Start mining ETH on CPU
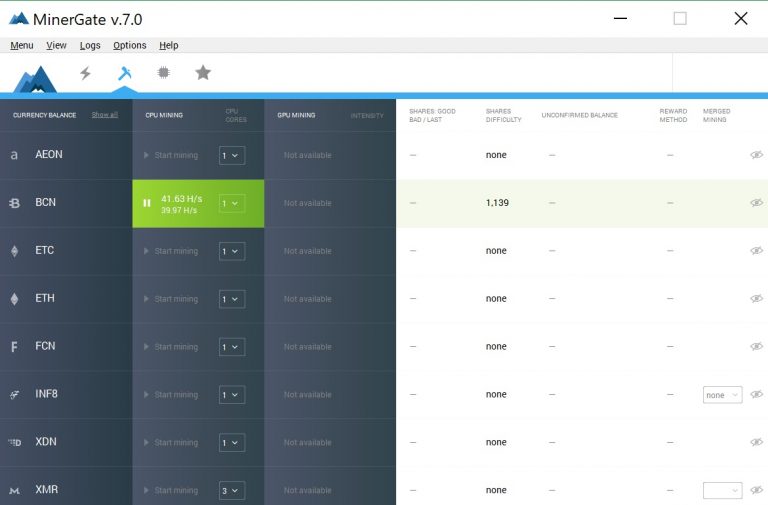The image size is (768, 505). [171, 299]
